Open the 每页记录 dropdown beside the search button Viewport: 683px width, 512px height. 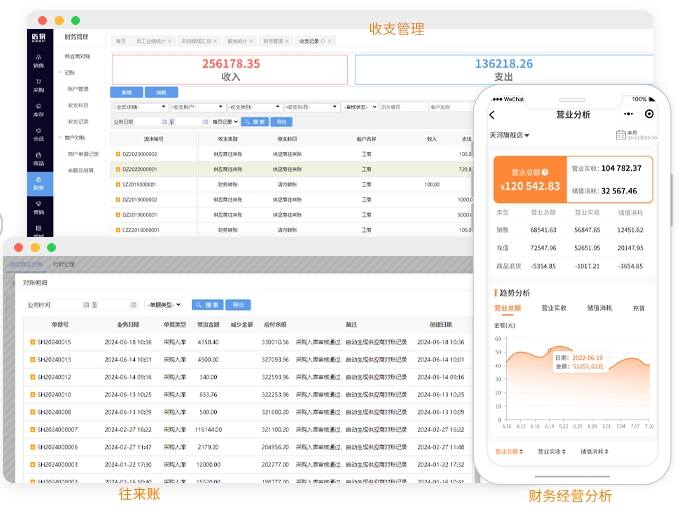pyautogui.click(x=225, y=122)
